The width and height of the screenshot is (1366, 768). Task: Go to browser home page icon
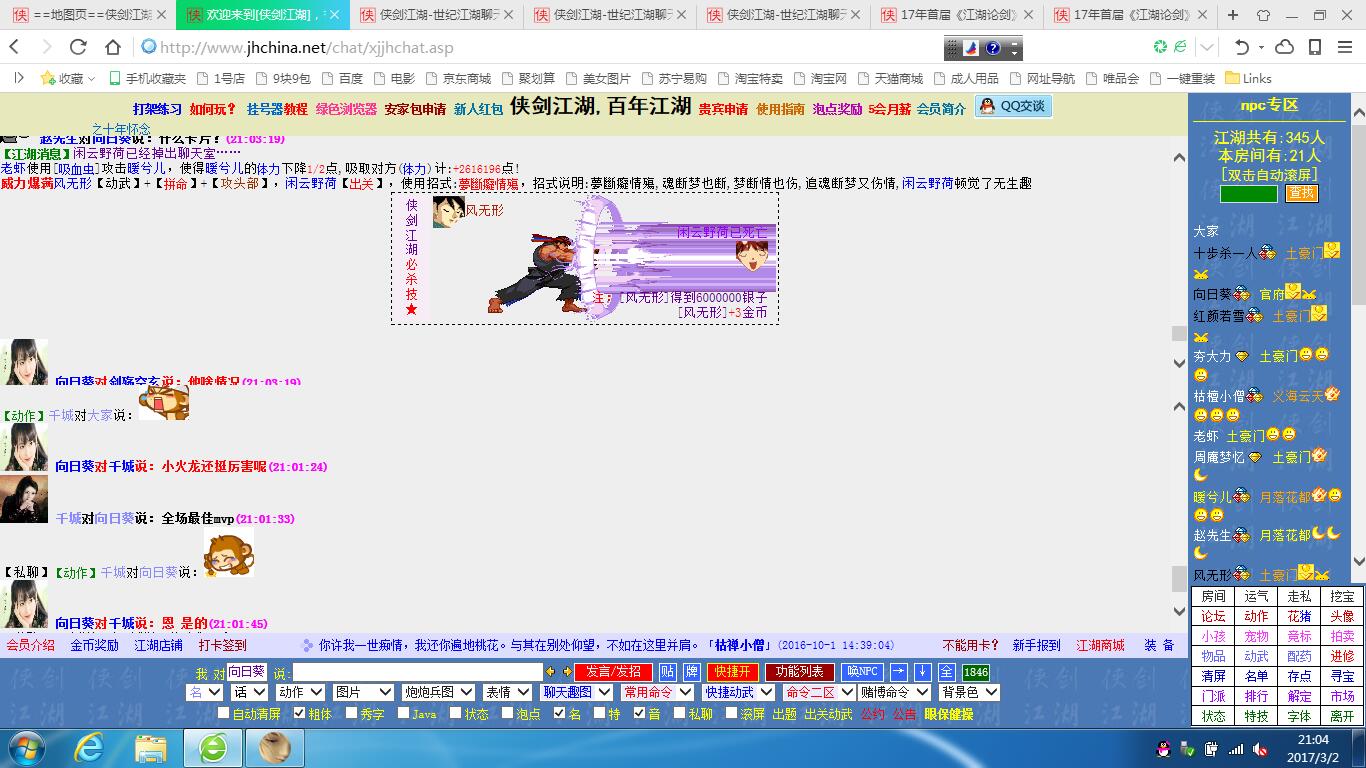[x=113, y=47]
